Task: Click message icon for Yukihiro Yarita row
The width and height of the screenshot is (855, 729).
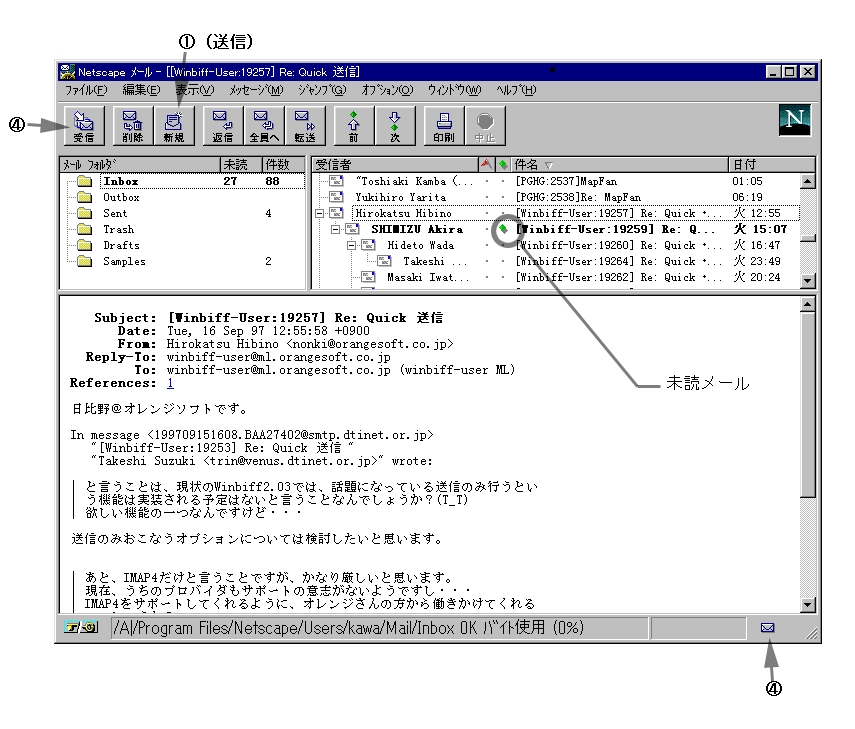Action: (336, 197)
